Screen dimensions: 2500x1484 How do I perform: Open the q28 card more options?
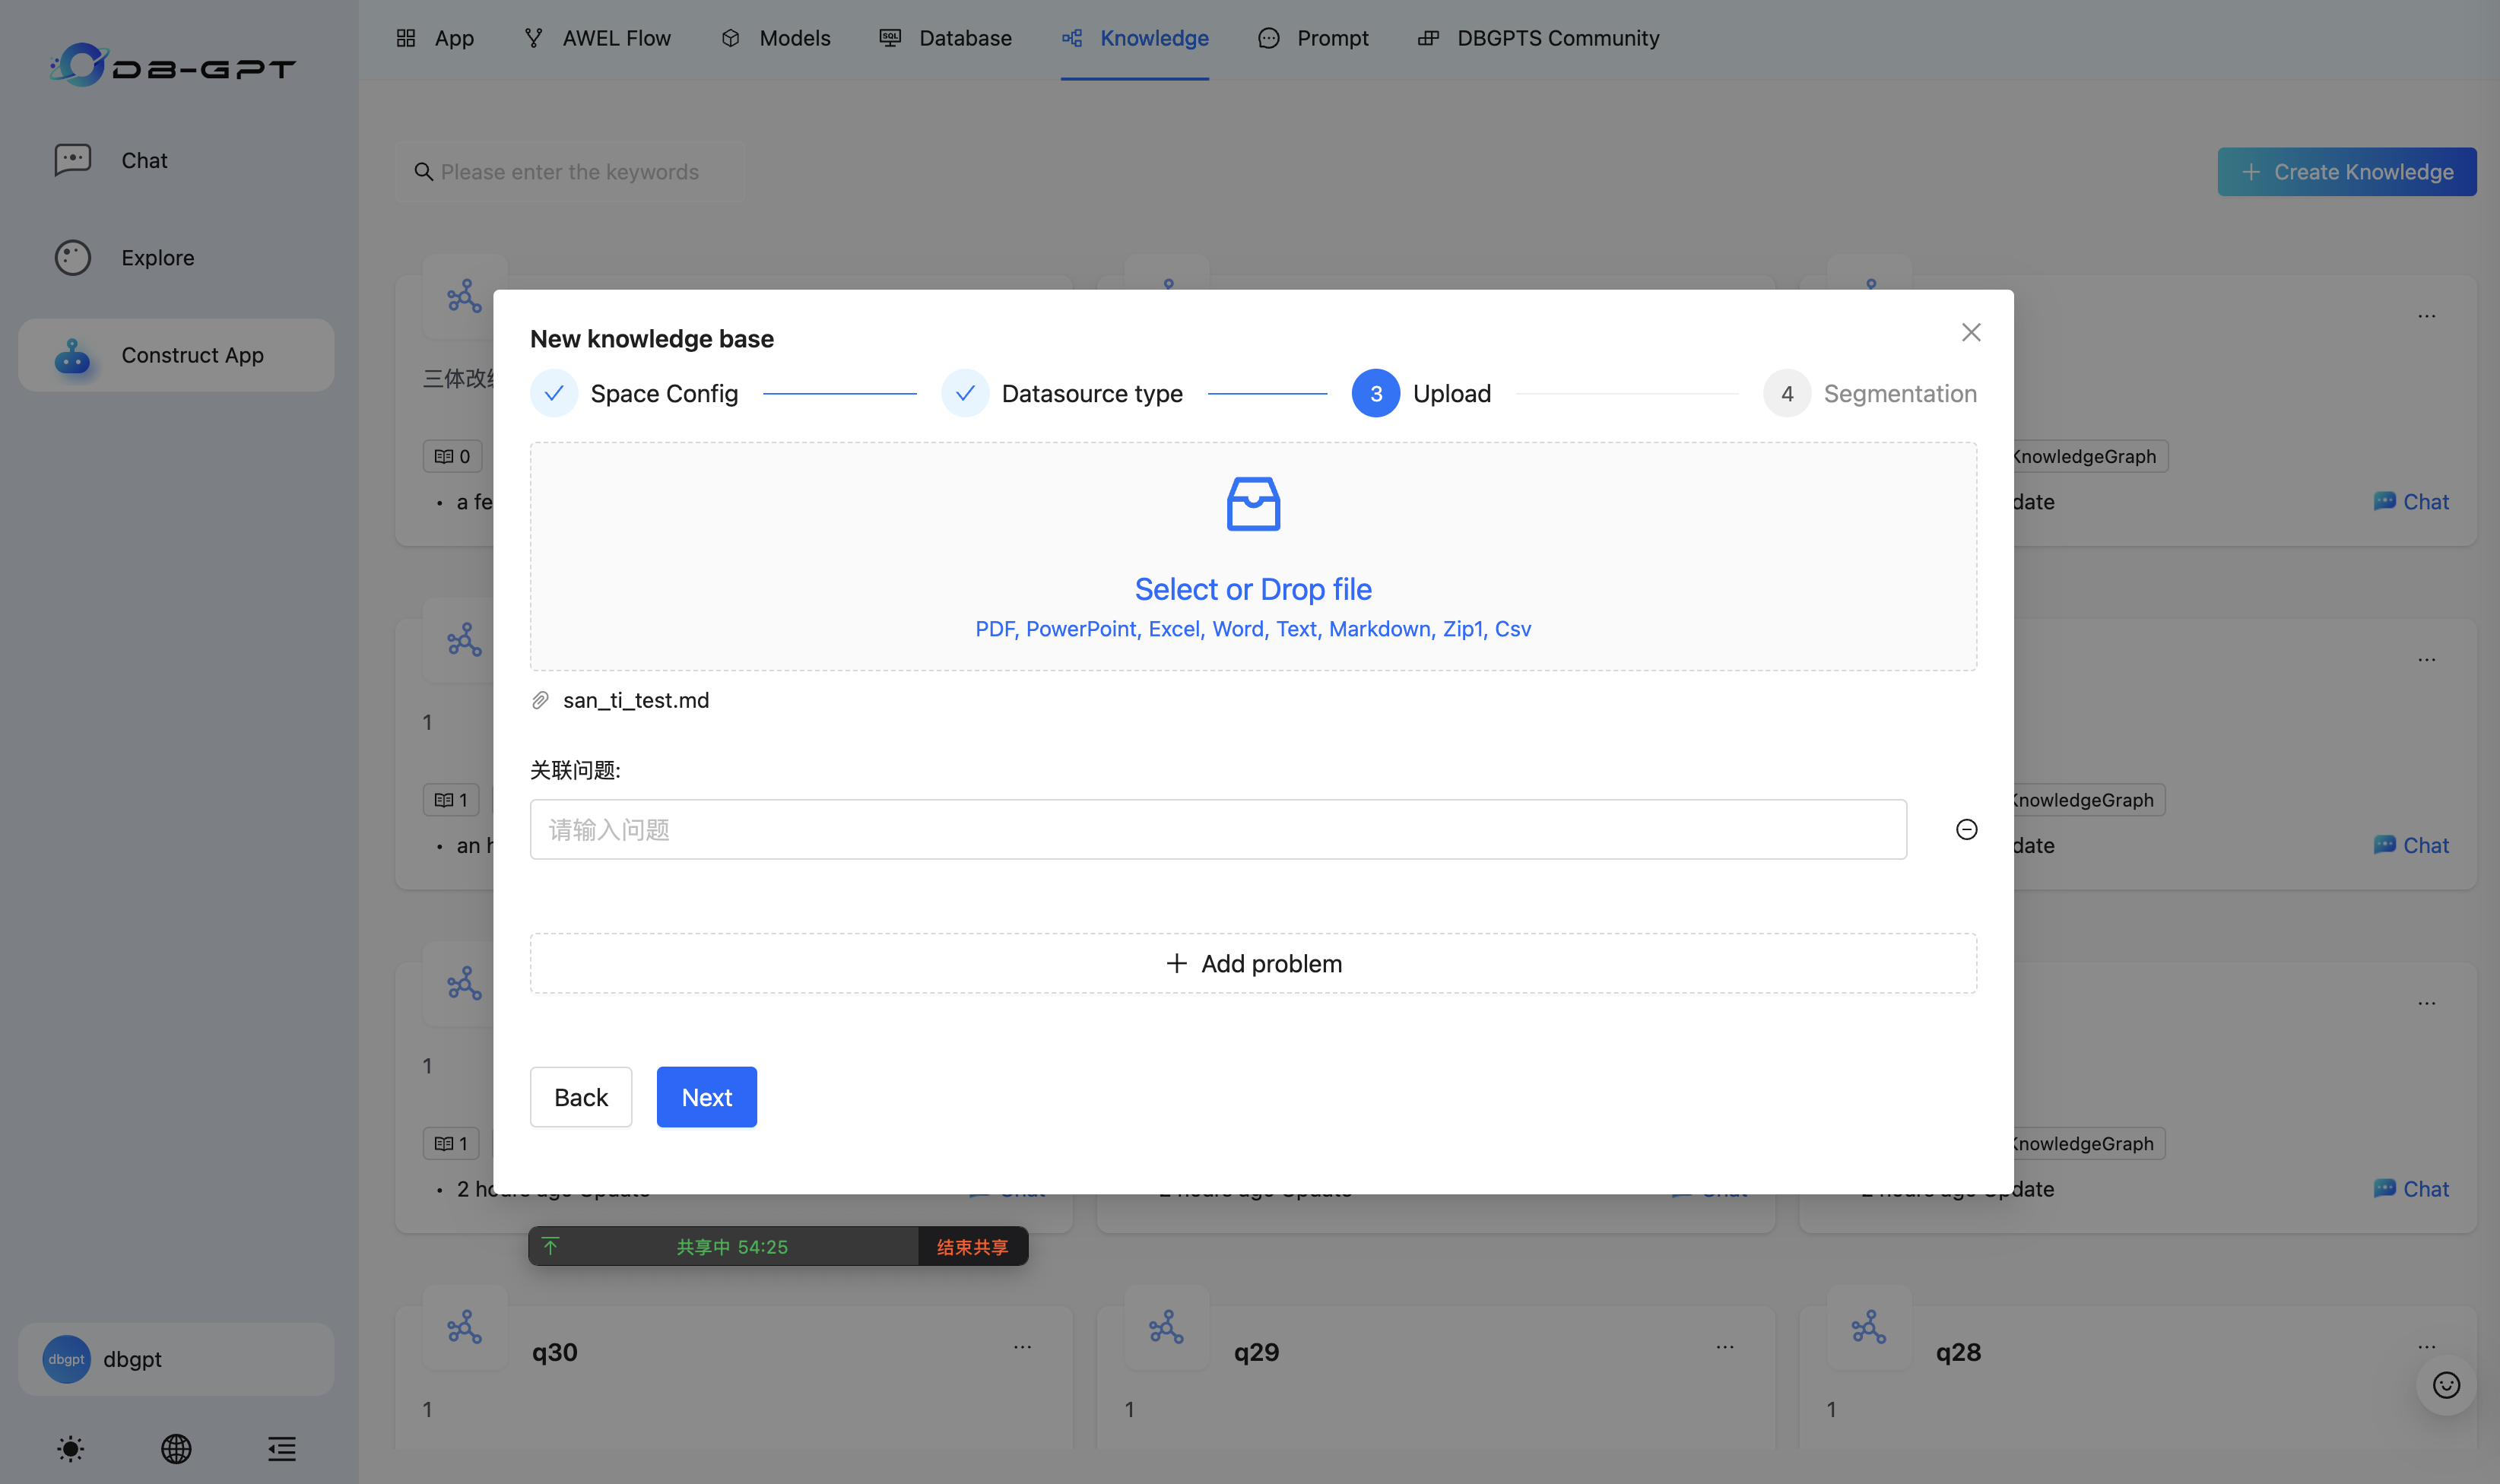pos(2426,1347)
